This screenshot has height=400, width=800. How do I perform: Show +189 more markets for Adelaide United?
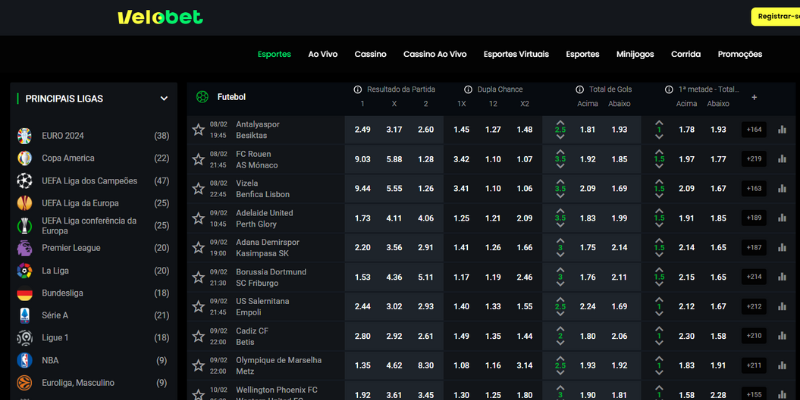754,218
